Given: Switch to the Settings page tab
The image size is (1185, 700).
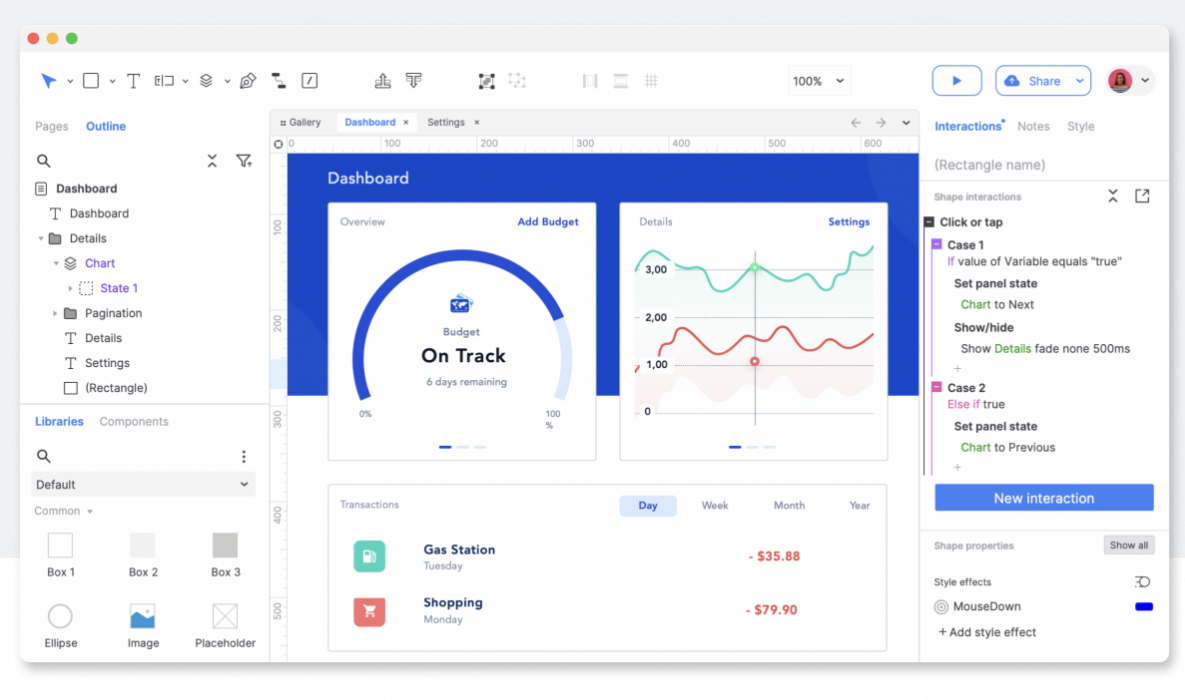Looking at the screenshot, I should [446, 123].
